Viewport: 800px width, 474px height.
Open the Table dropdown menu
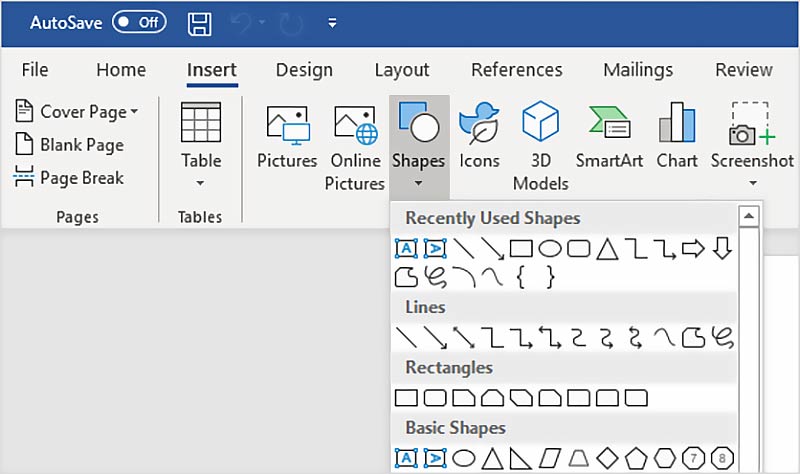[x=200, y=182]
